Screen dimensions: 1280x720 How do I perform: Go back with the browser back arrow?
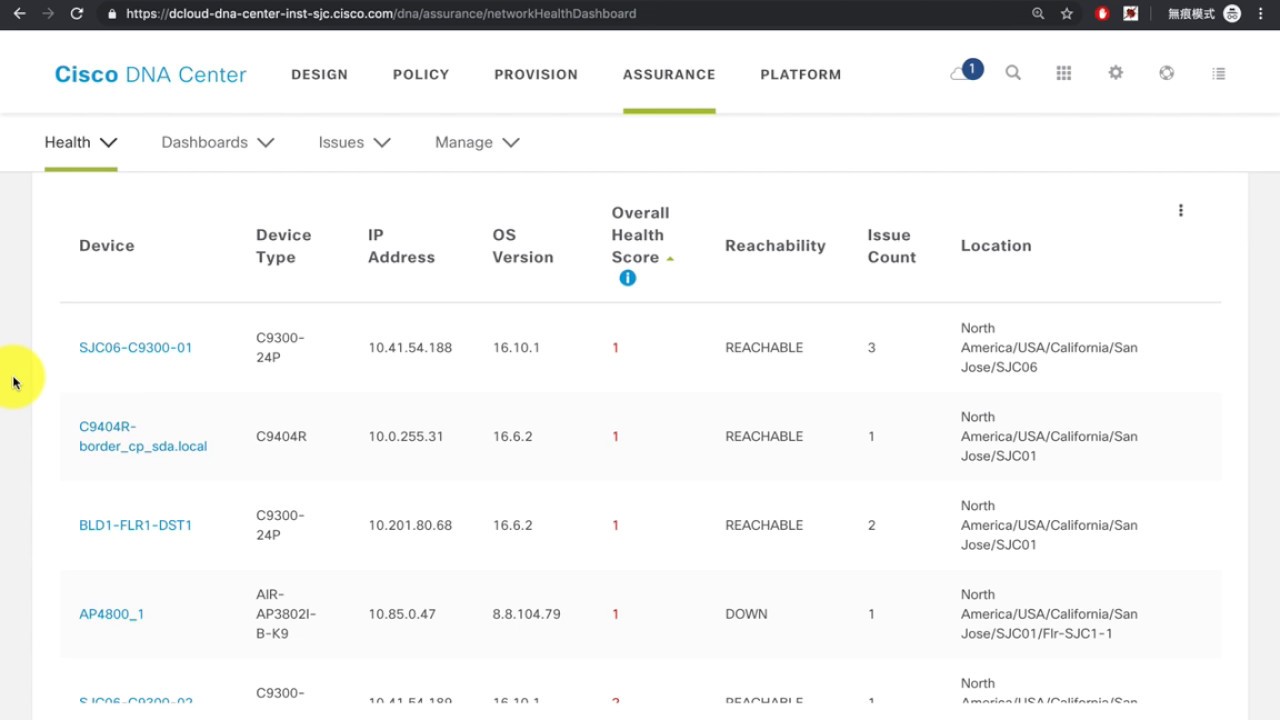19,14
